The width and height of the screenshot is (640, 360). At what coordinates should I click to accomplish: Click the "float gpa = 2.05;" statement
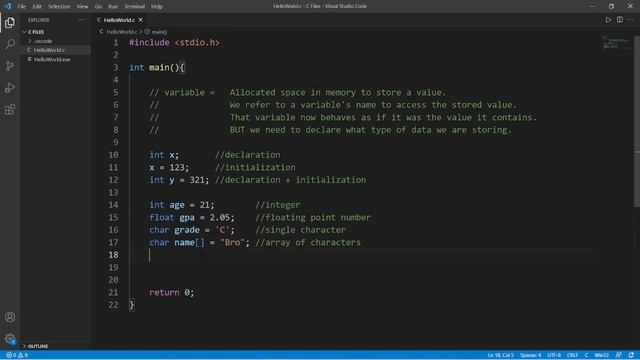192,217
